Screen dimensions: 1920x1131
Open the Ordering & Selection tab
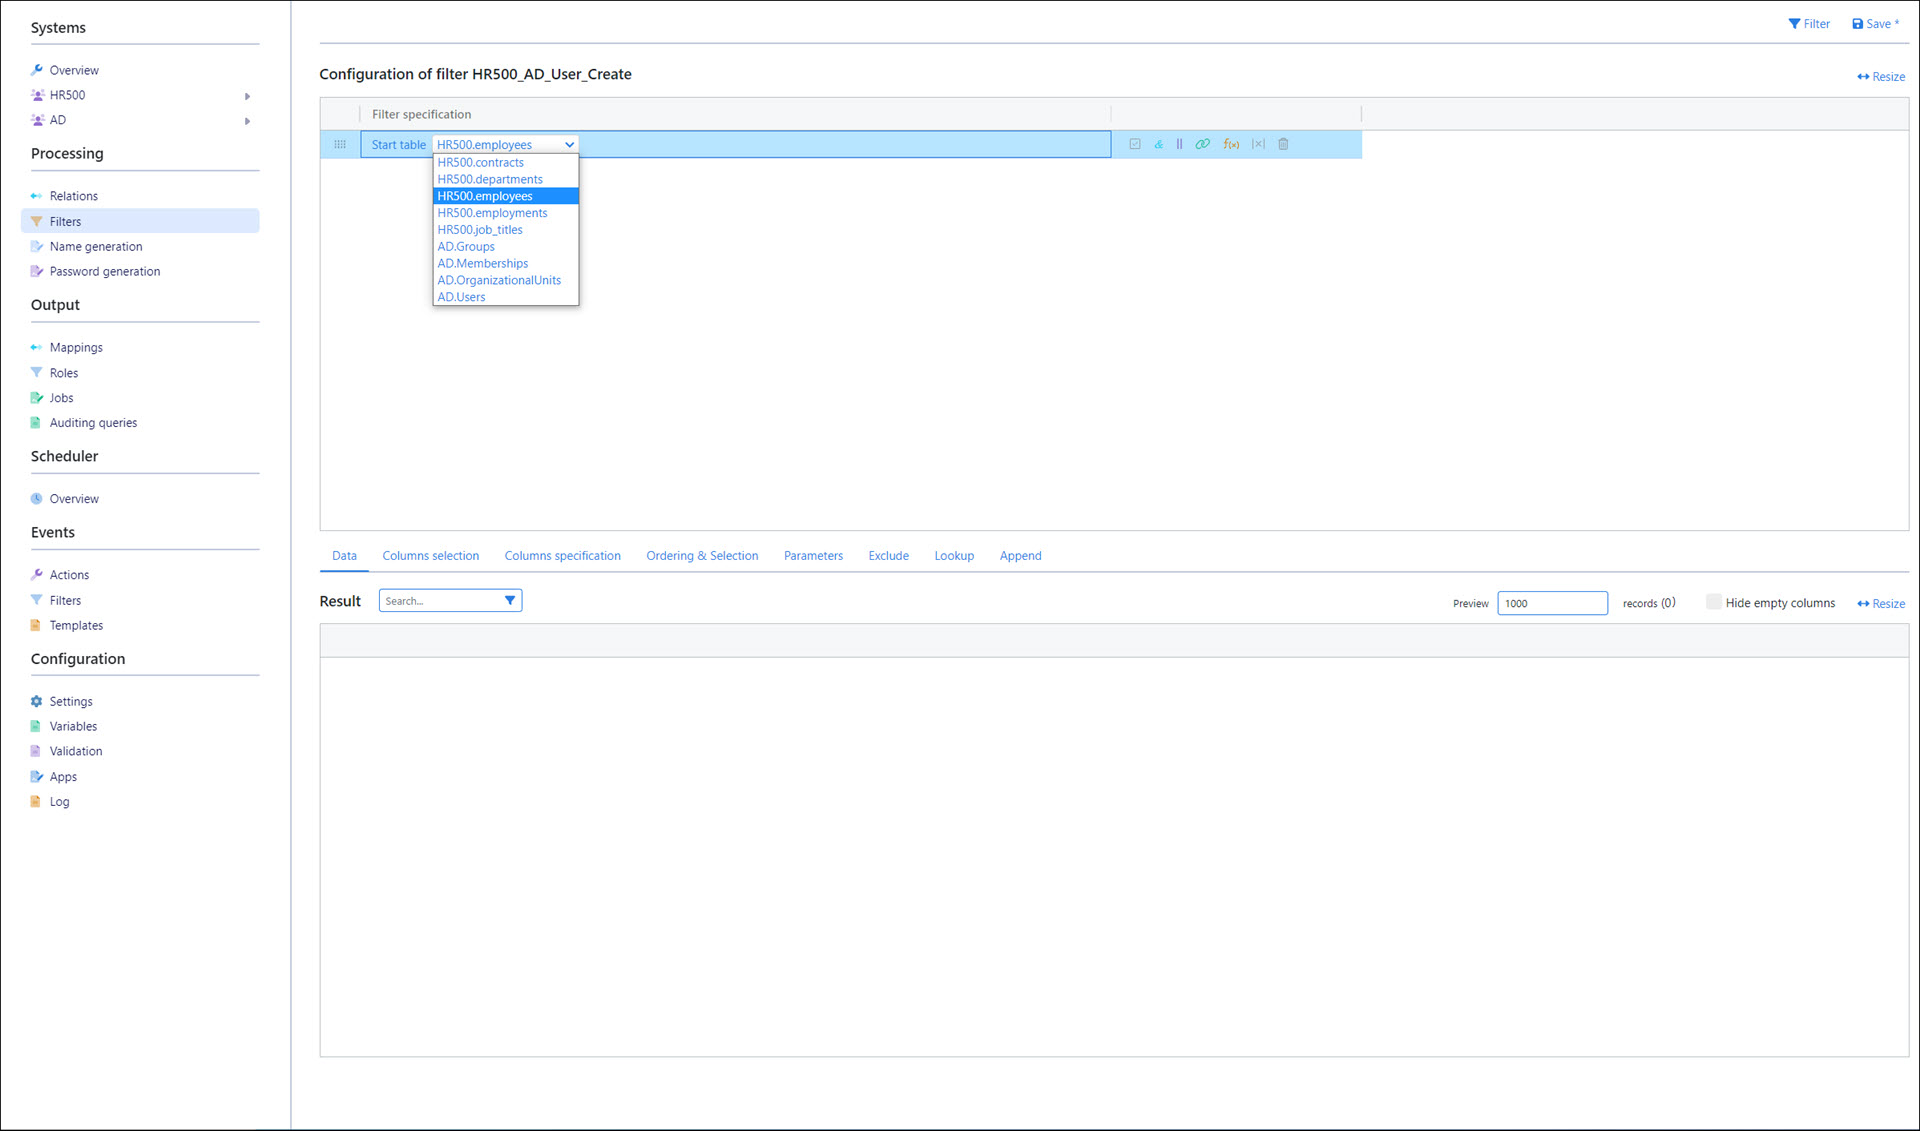pyautogui.click(x=701, y=556)
